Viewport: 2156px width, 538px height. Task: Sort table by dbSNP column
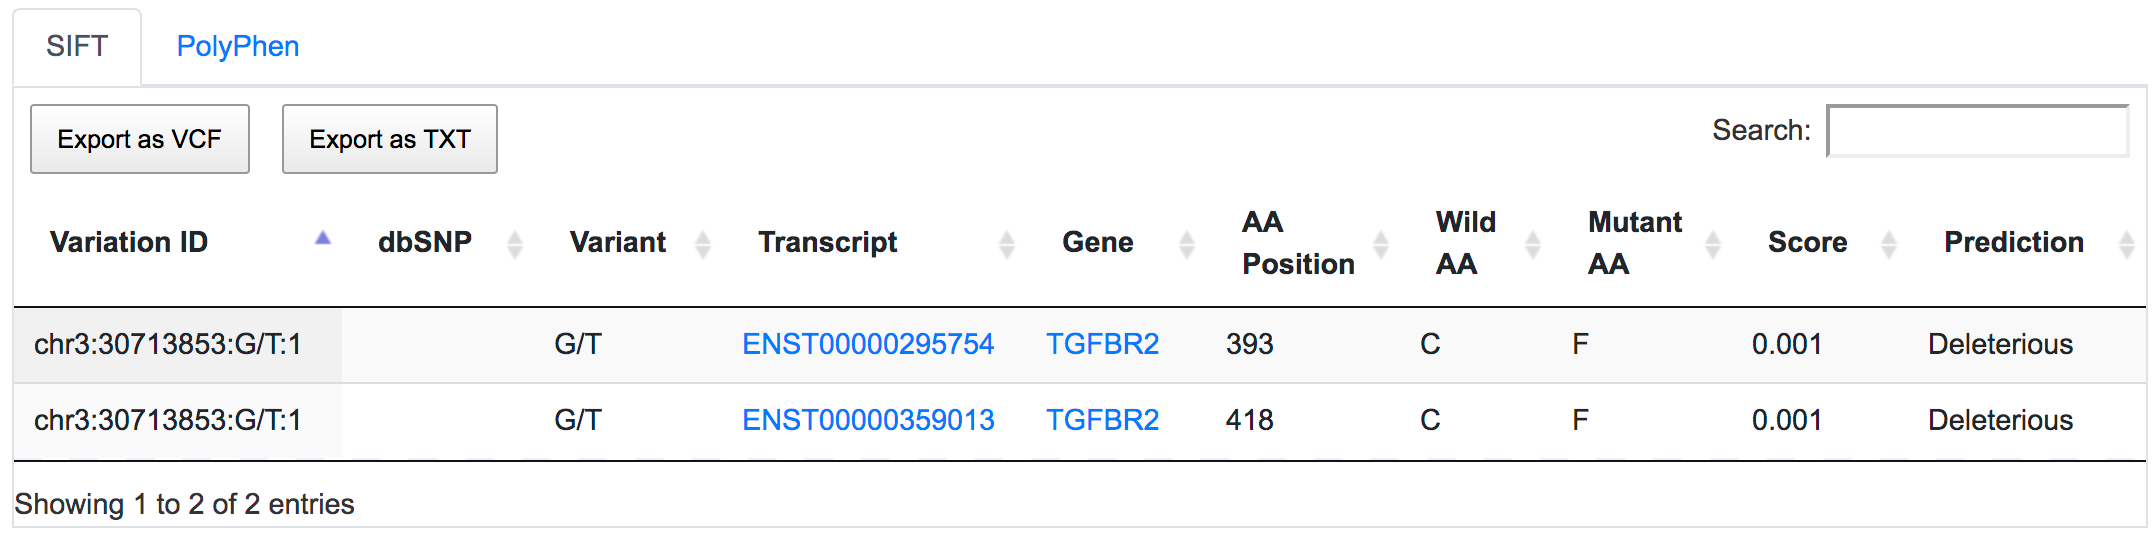514,243
